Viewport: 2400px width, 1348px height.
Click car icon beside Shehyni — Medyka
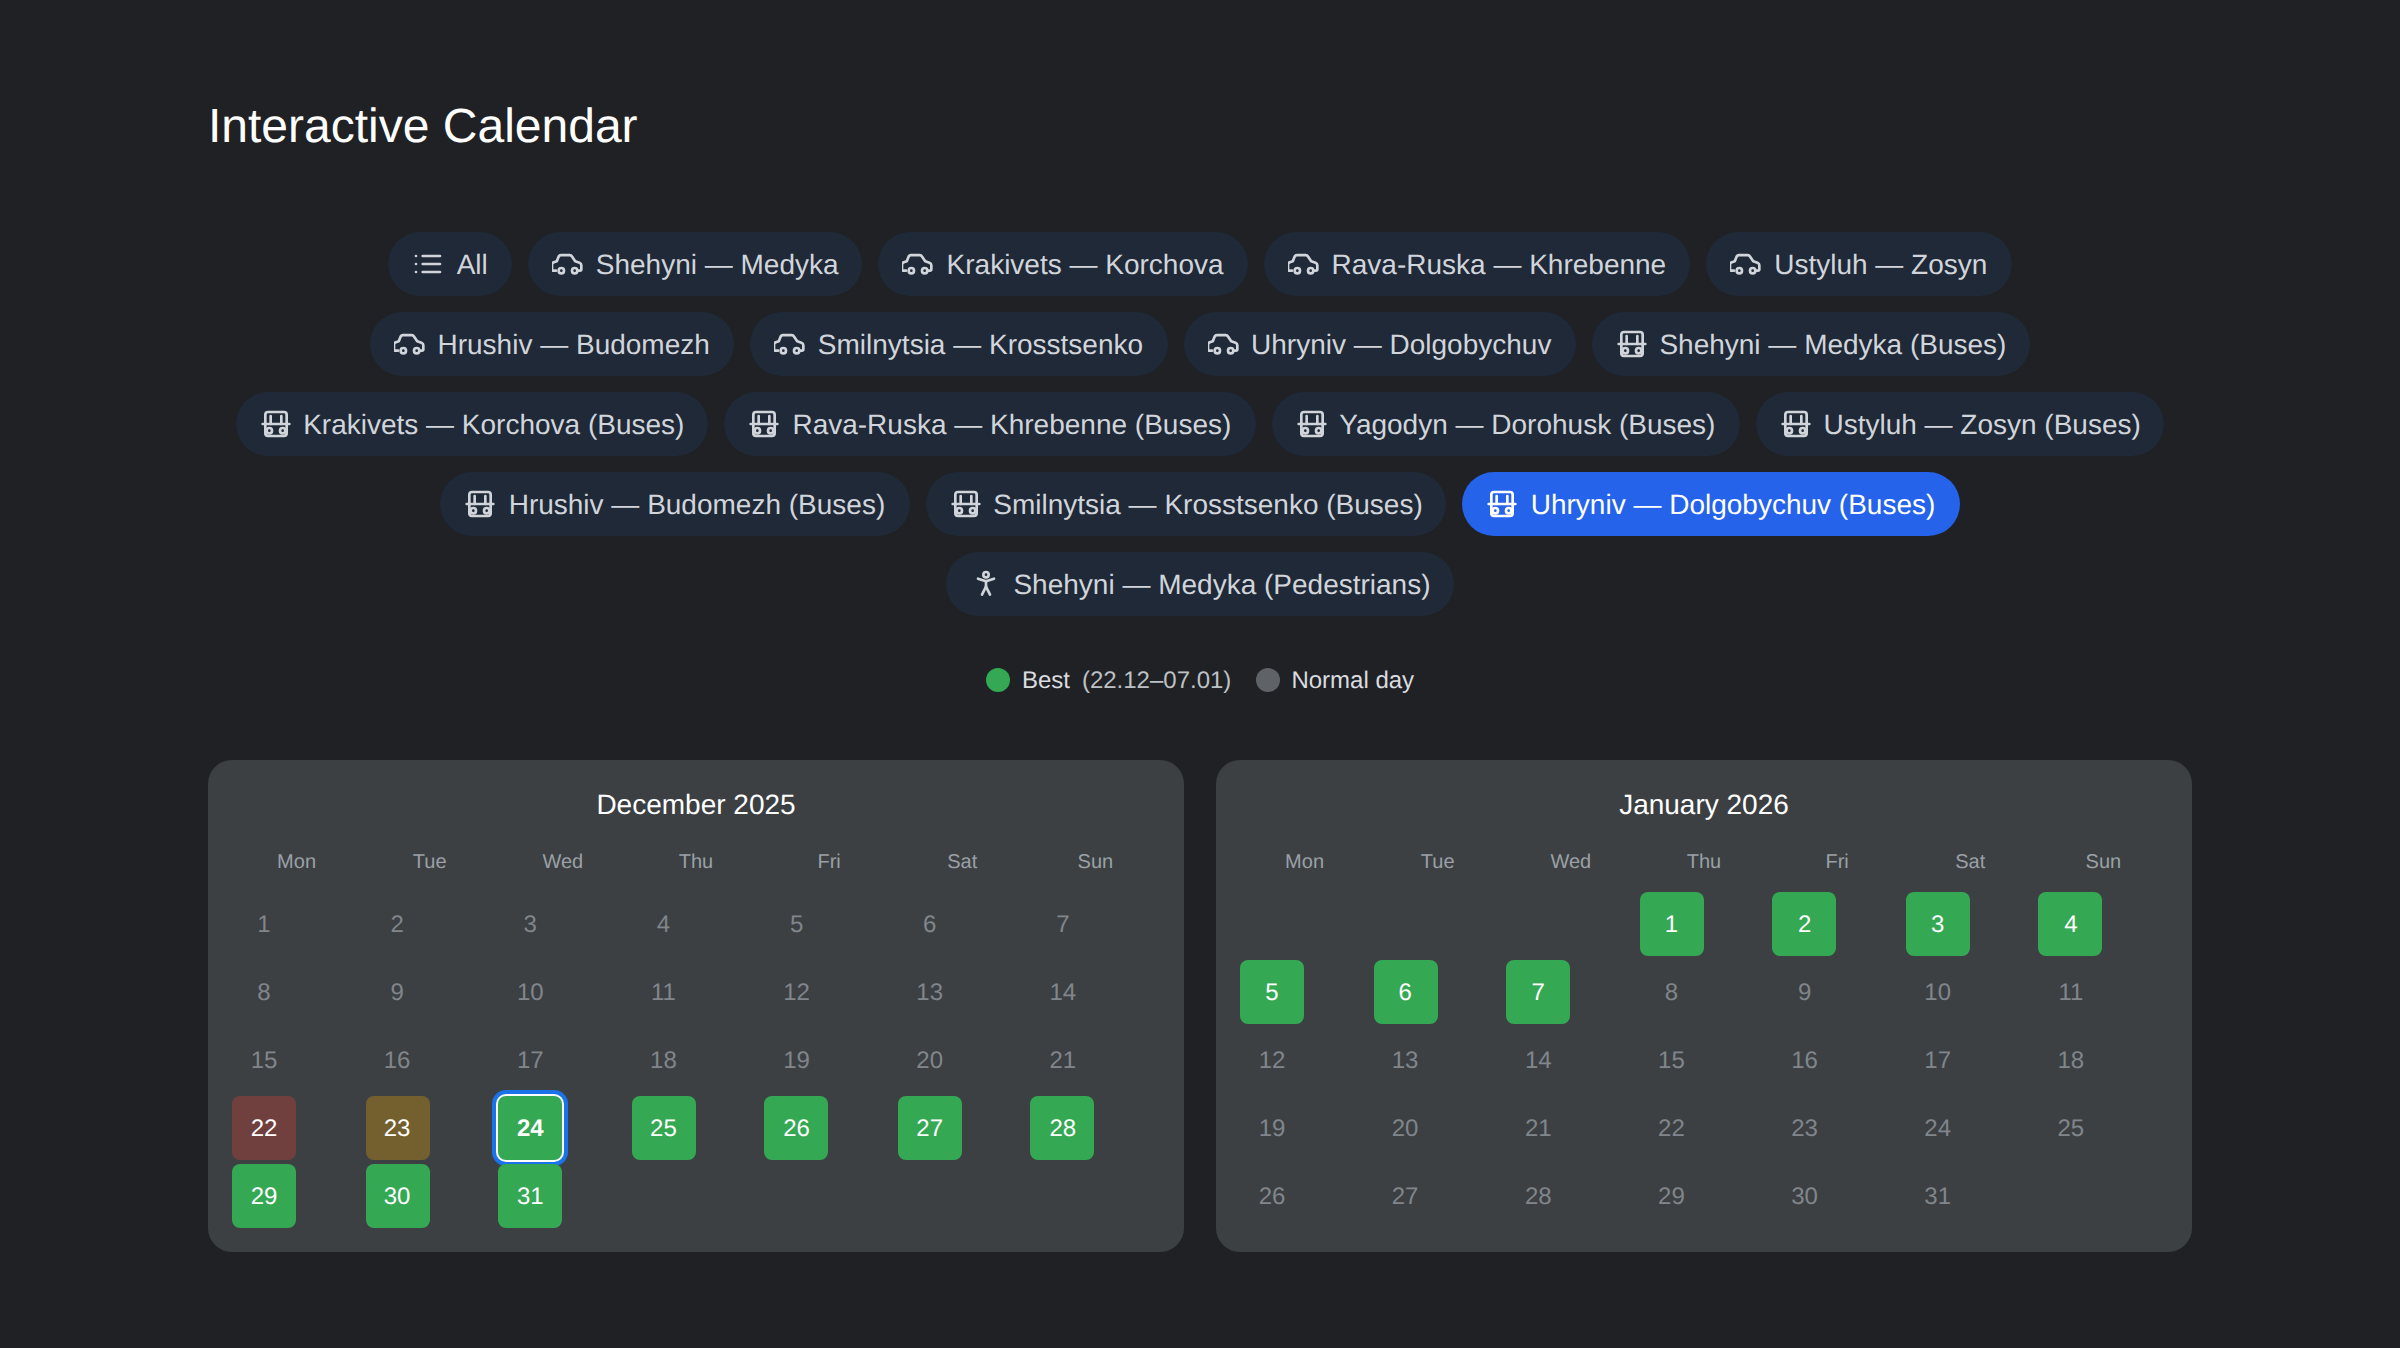(567, 264)
